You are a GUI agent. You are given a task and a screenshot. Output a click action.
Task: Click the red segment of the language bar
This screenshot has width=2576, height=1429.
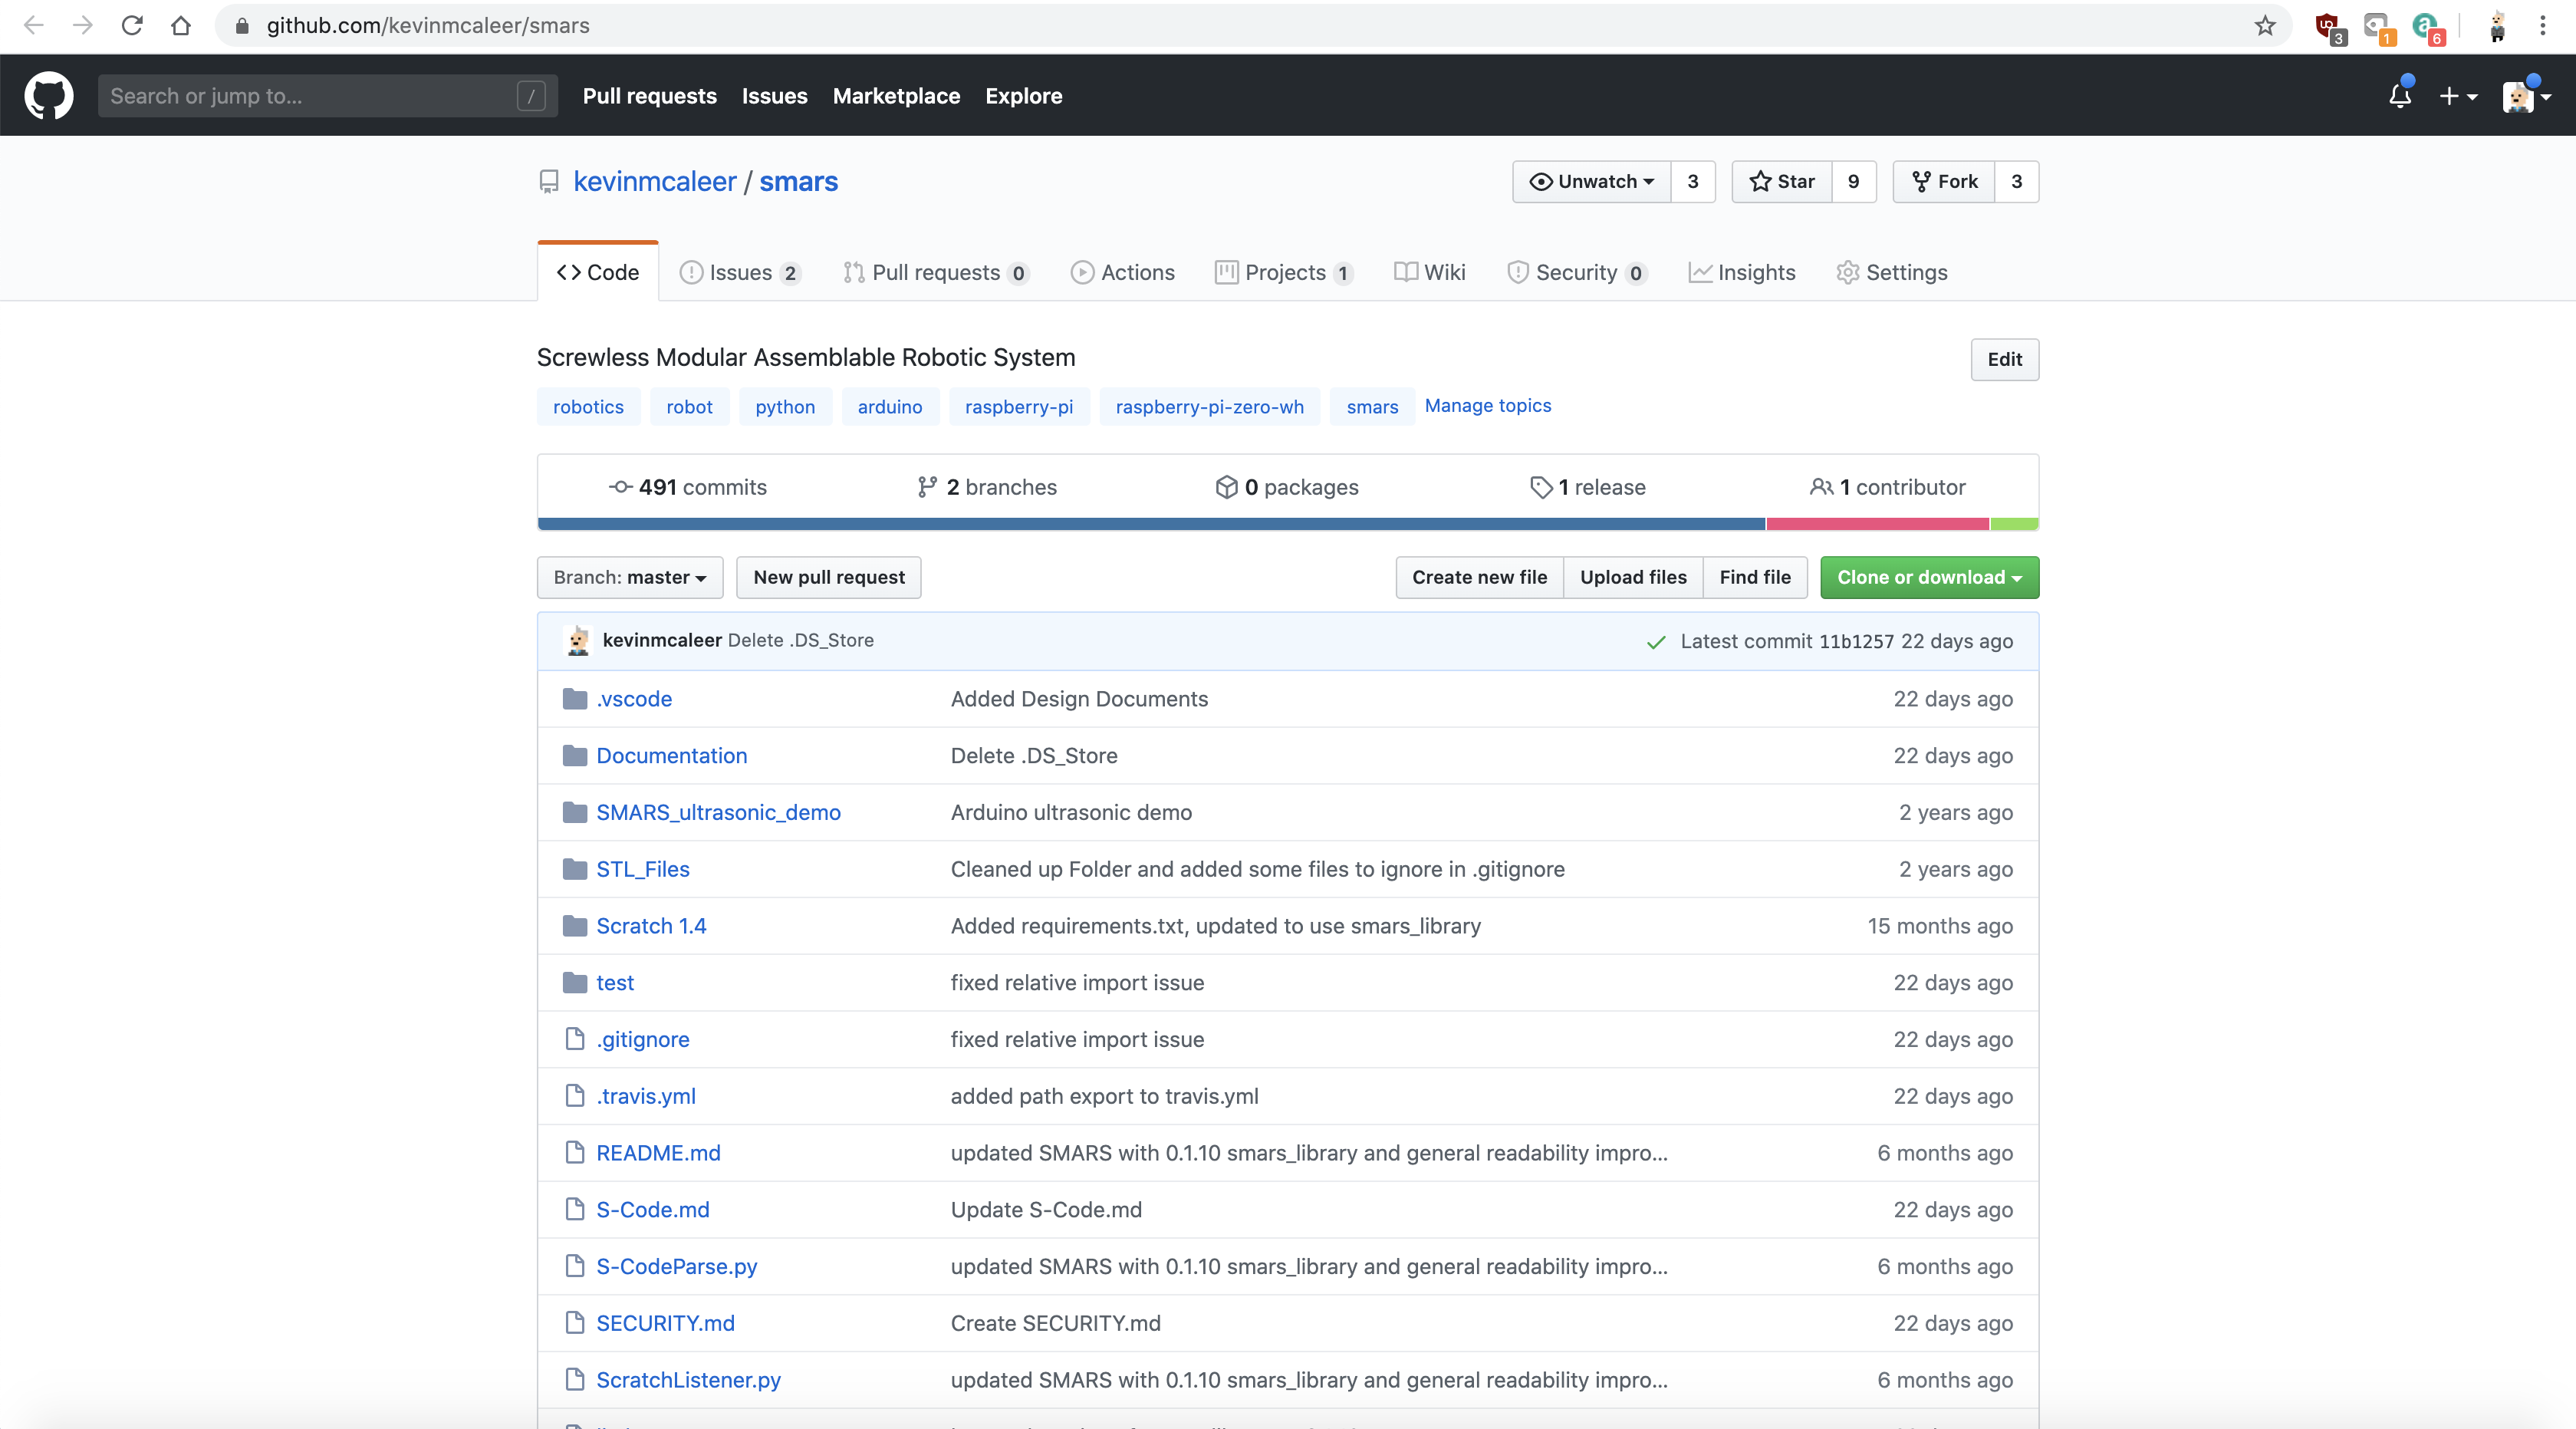[1878, 524]
